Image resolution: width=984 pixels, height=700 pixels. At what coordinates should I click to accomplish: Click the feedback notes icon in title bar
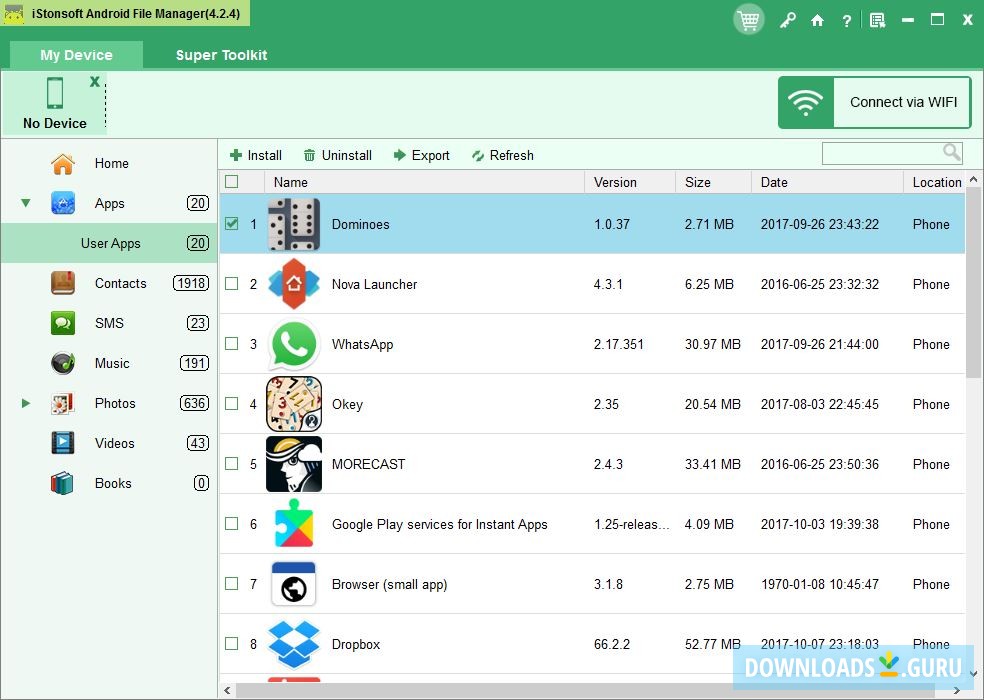point(877,21)
